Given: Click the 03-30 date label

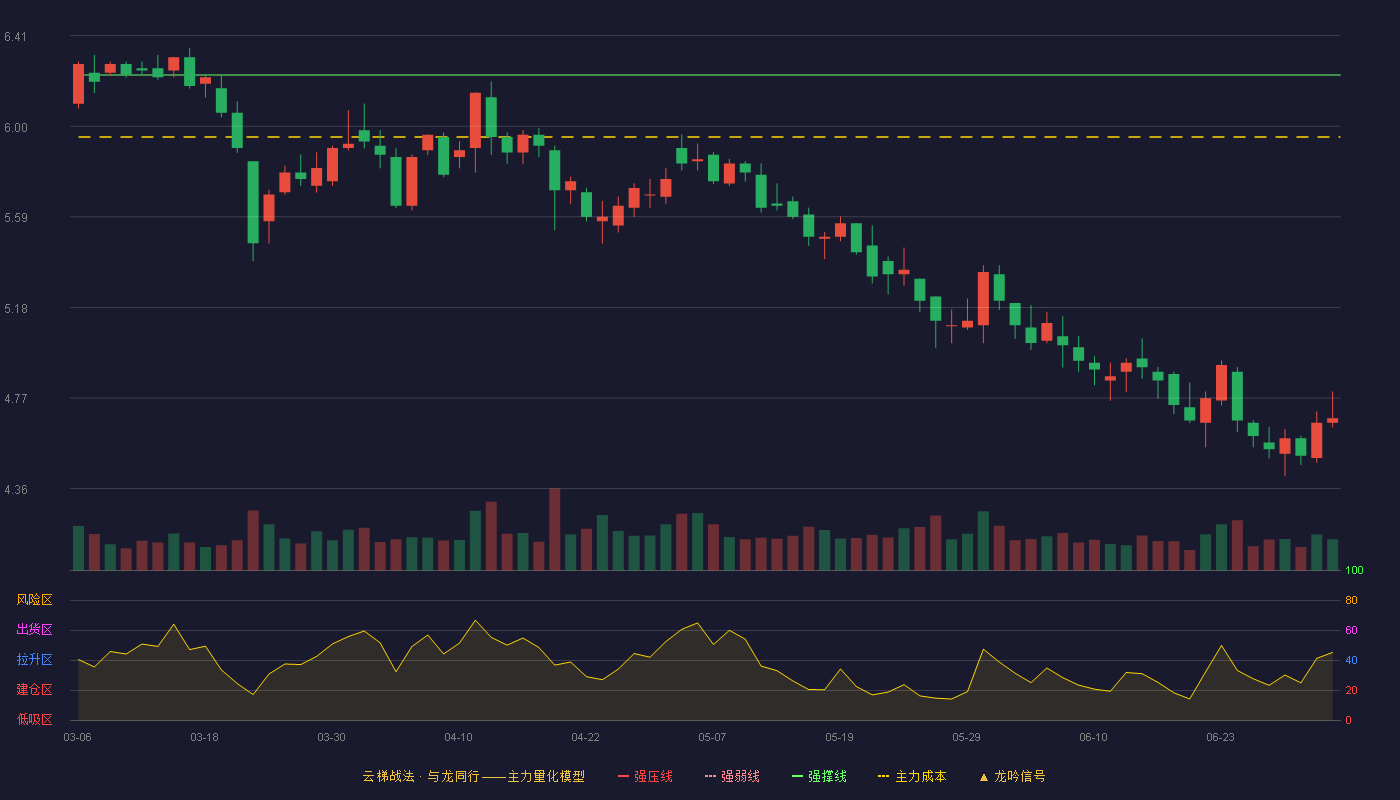Looking at the screenshot, I should [331, 737].
